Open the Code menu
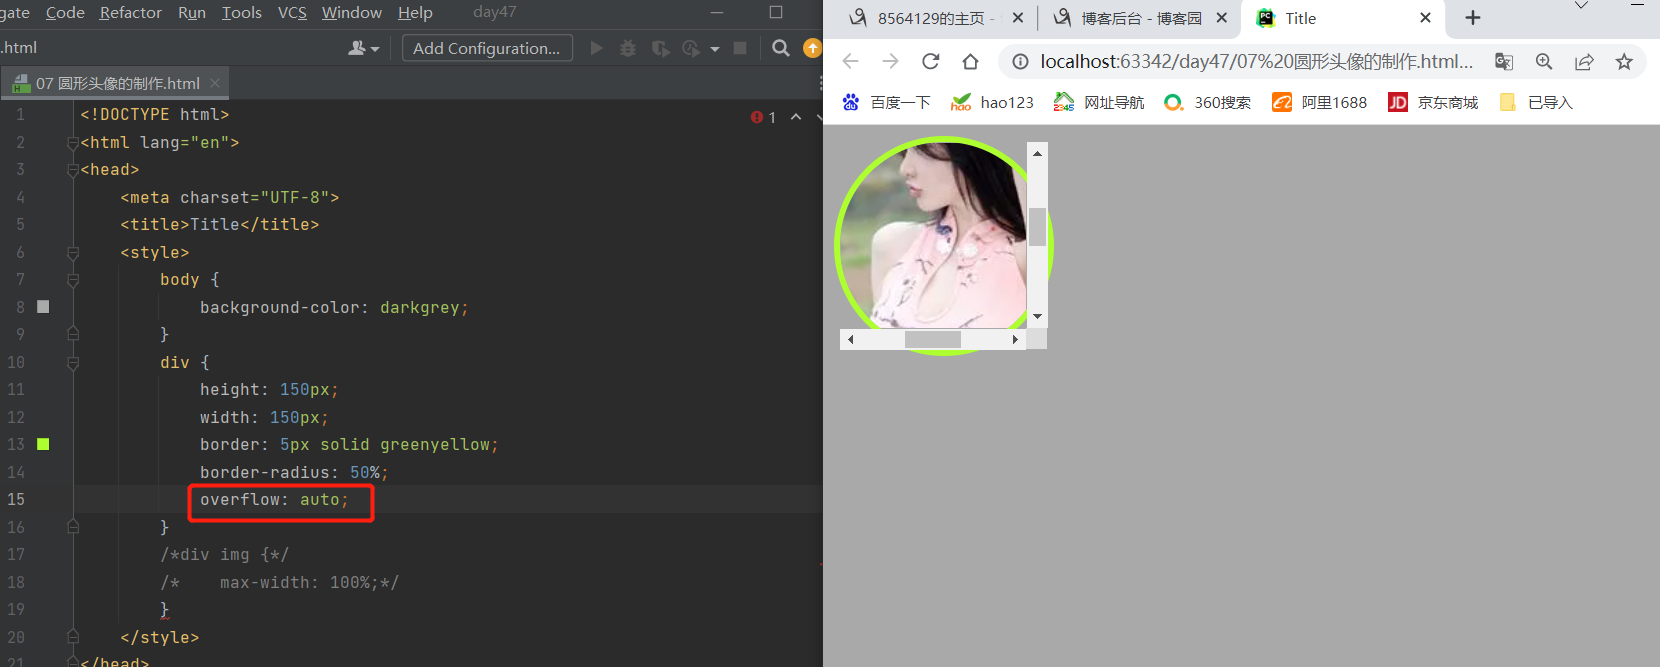Image resolution: width=1660 pixels, height=667 pixels. tap(65, 12)
